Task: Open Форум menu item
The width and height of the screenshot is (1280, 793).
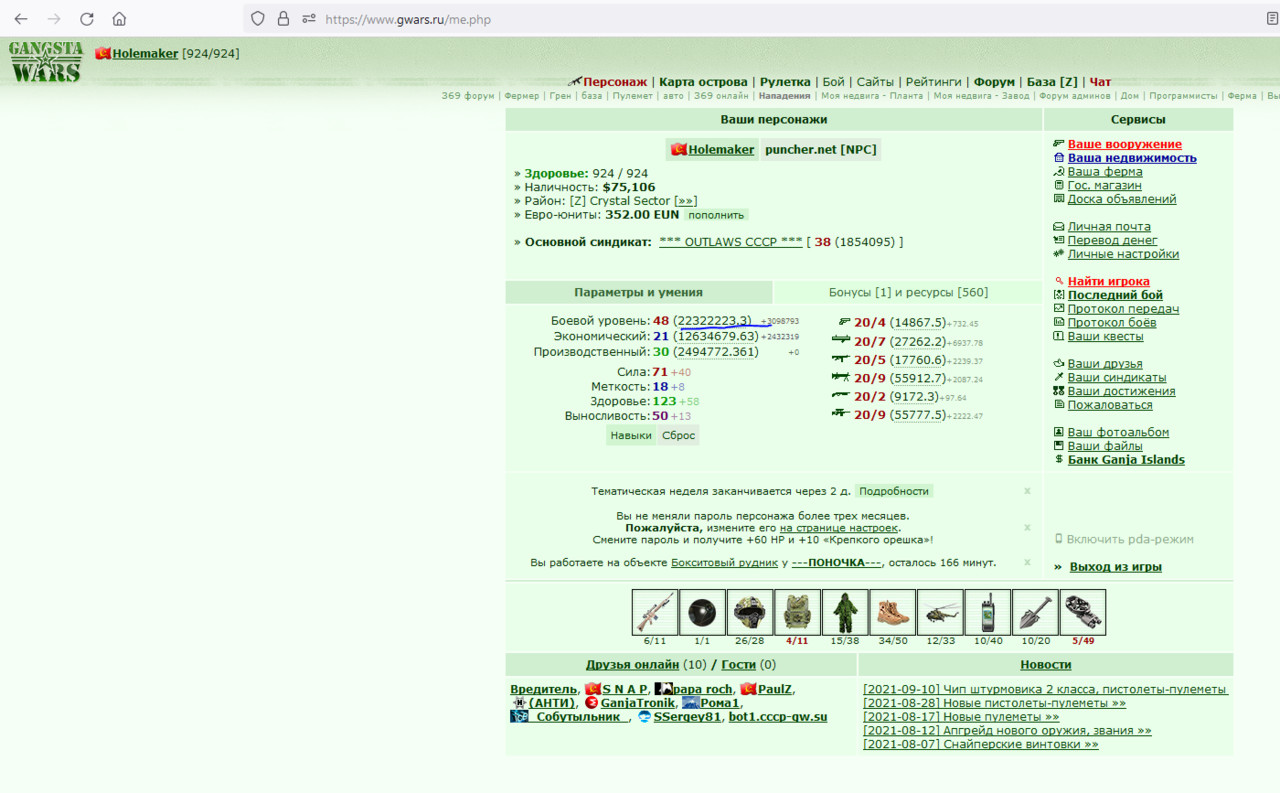Action: pyautogui.click(x=994, y=82)
